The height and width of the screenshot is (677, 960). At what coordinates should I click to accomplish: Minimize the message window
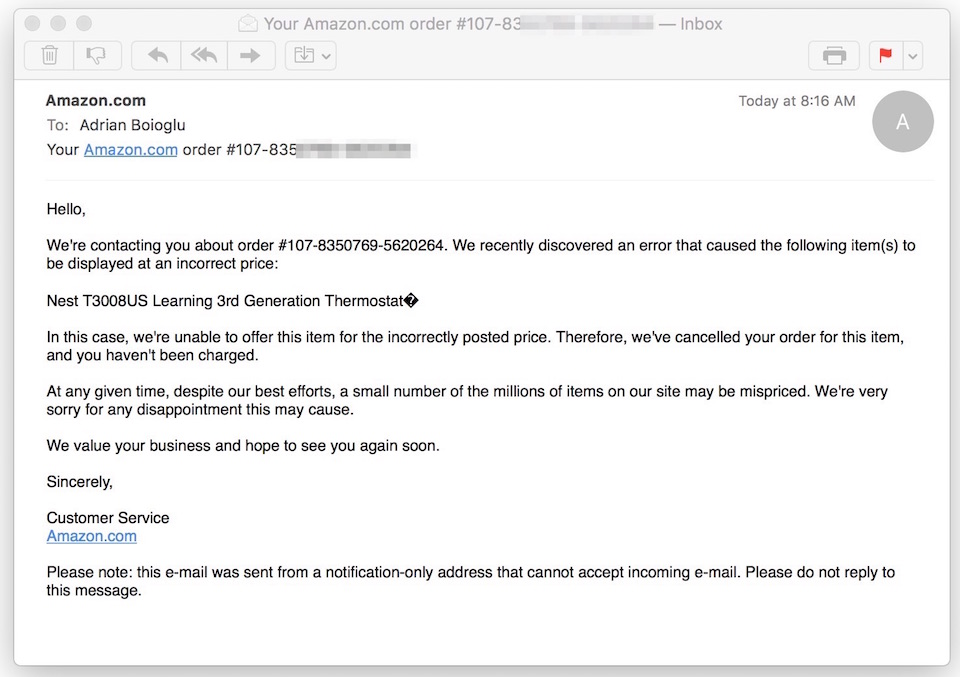point(58,23)
